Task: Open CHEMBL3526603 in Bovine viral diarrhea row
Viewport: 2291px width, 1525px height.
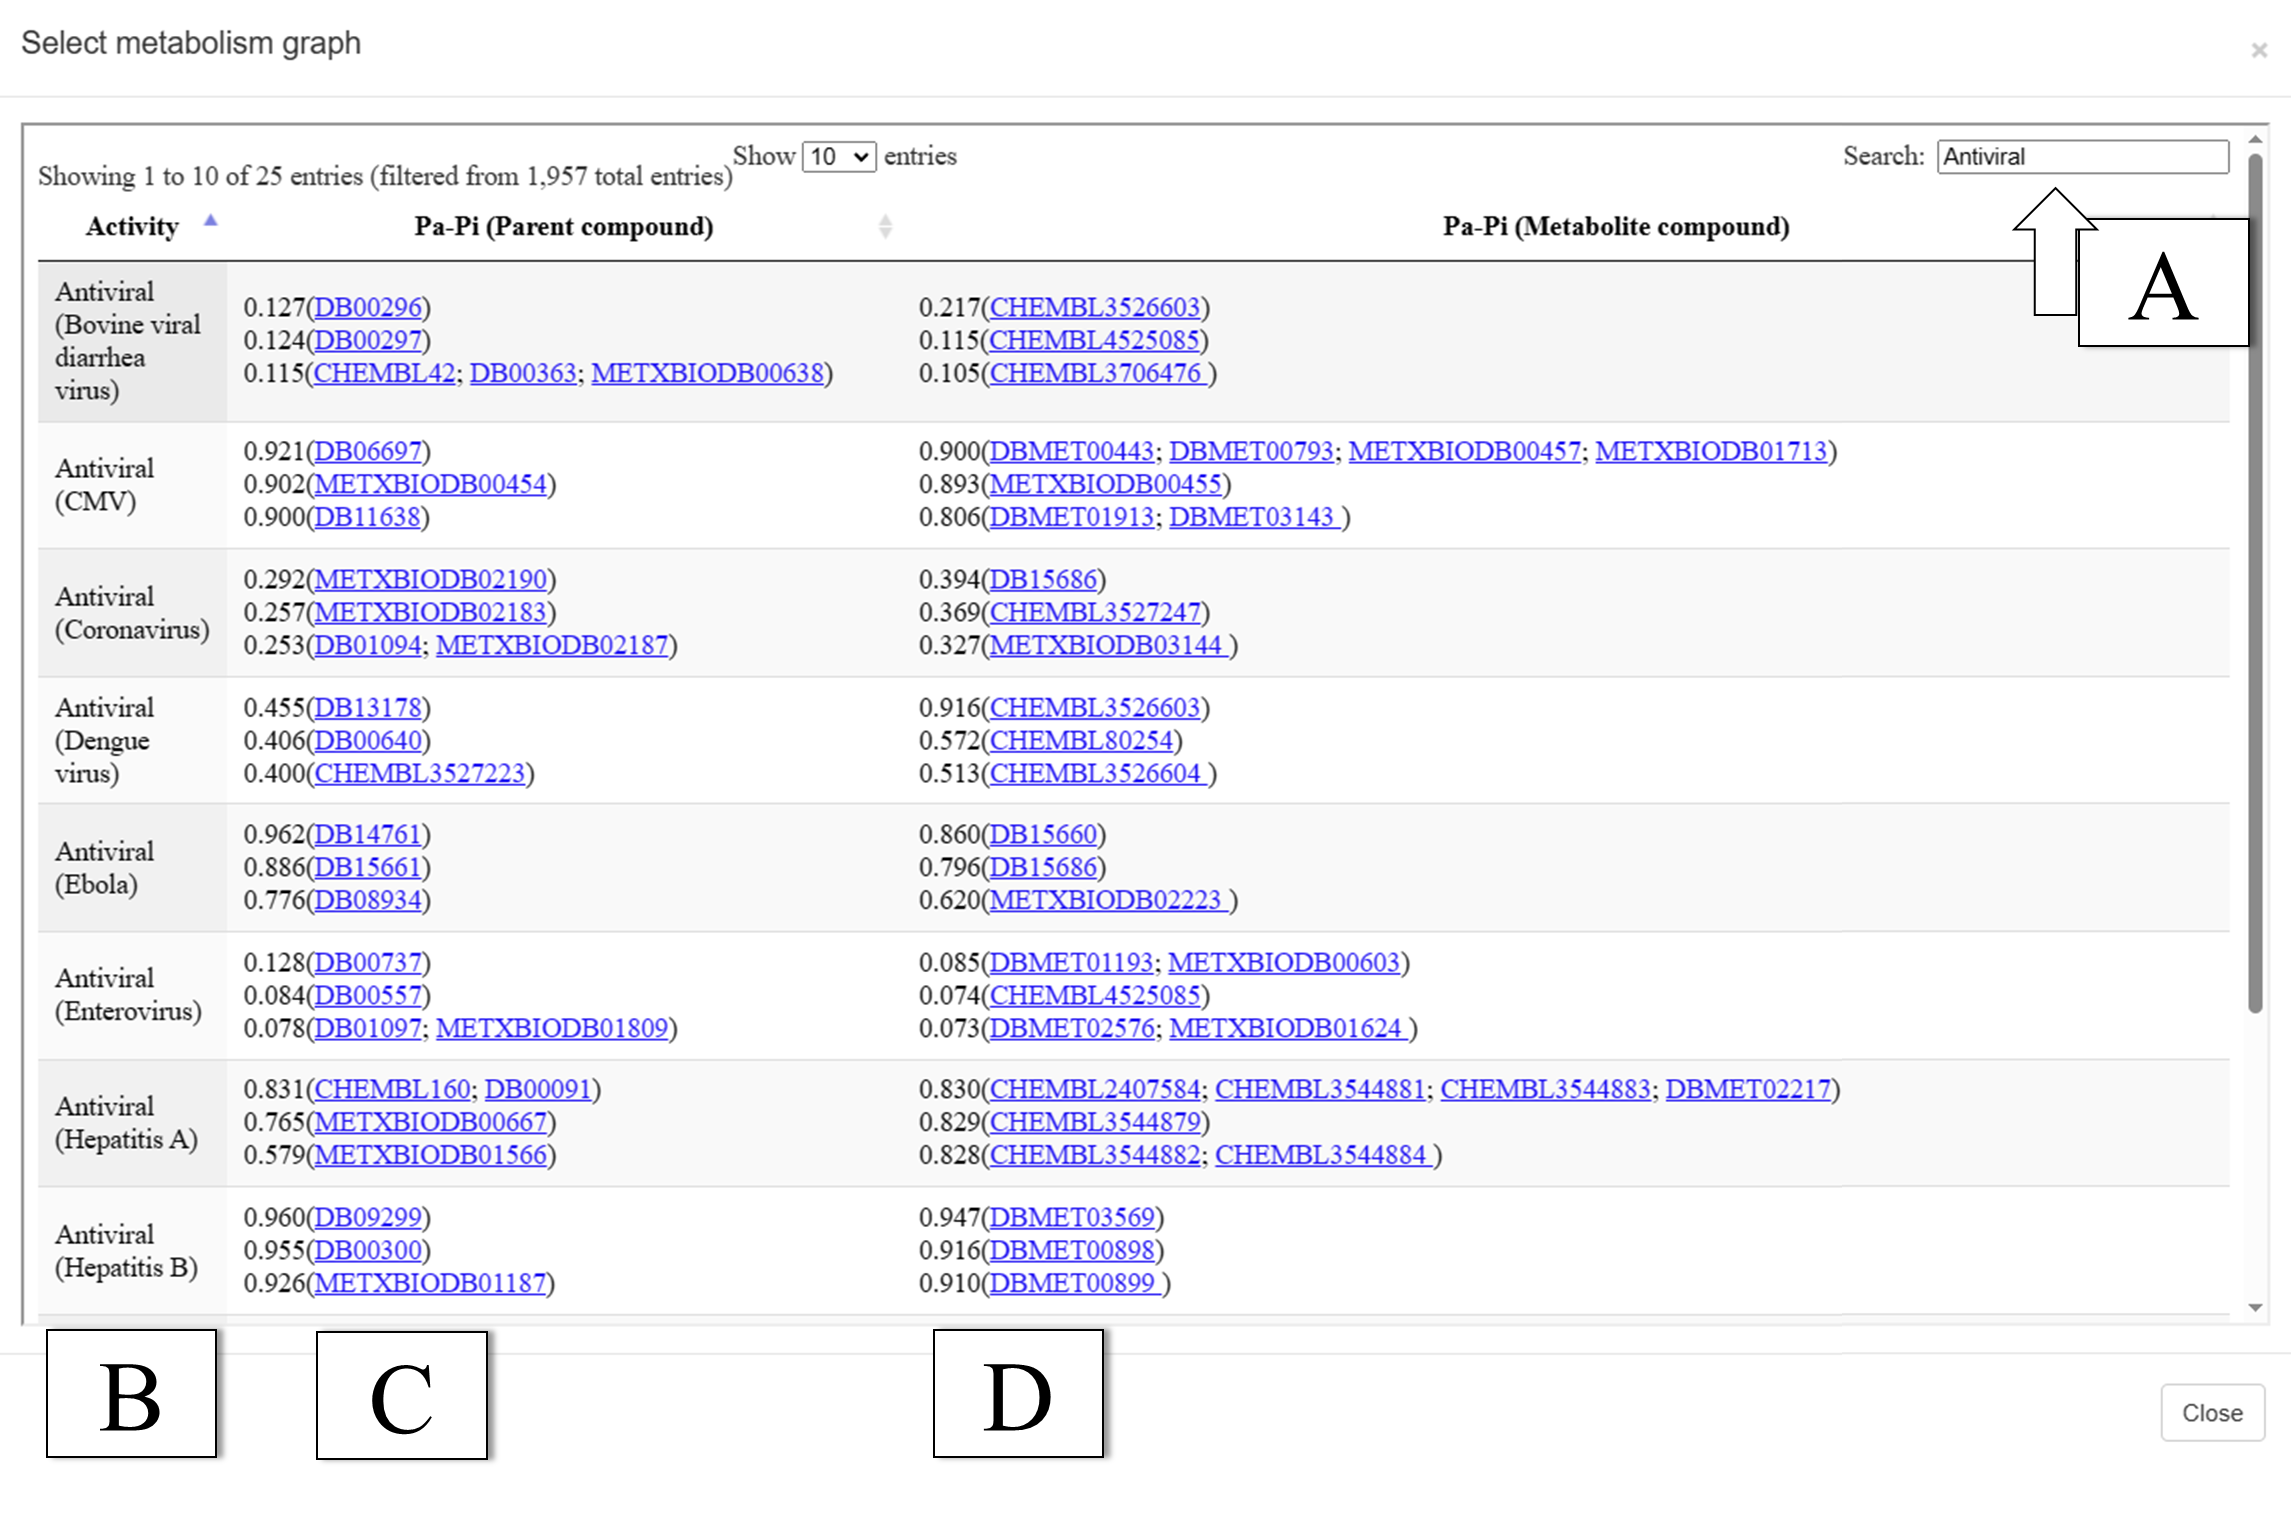Action: click(1095, 307)
